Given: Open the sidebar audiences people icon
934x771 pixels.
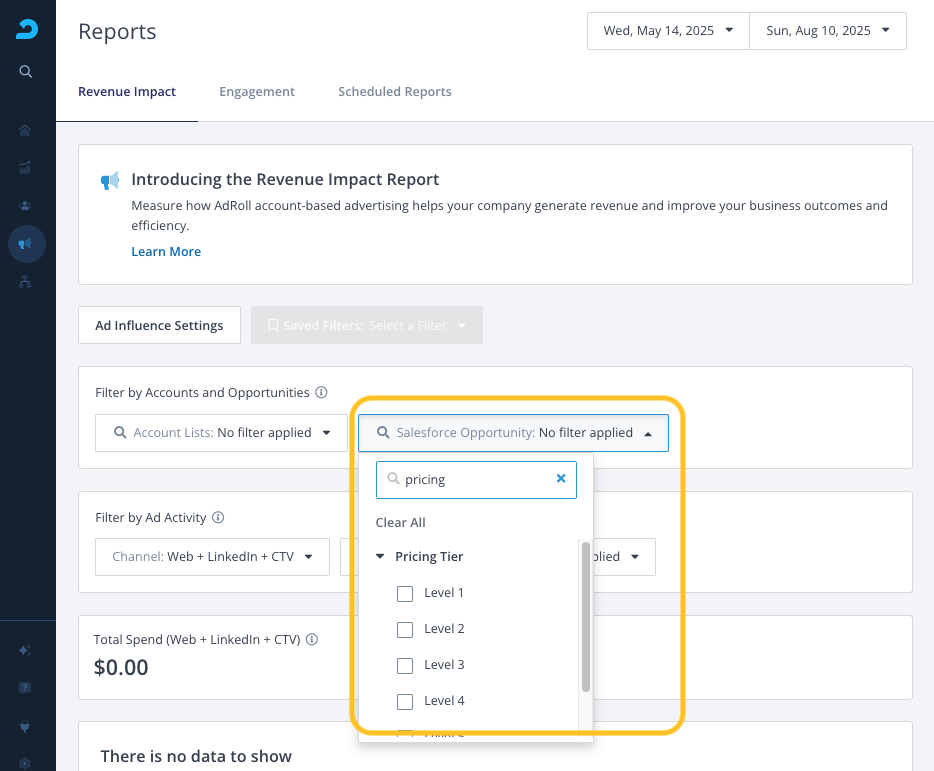Looking at the screenshot, I should point(24,206).
